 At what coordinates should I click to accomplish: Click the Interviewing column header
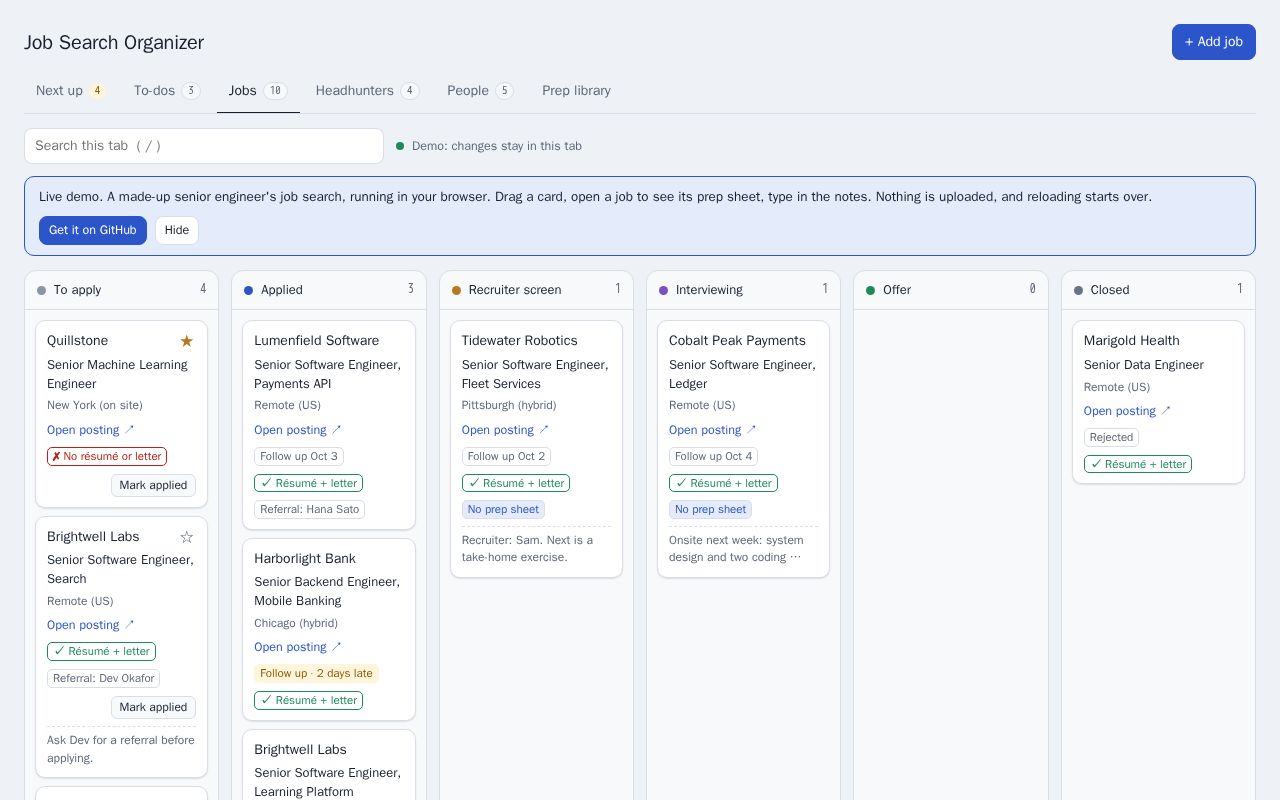[743, 290]
